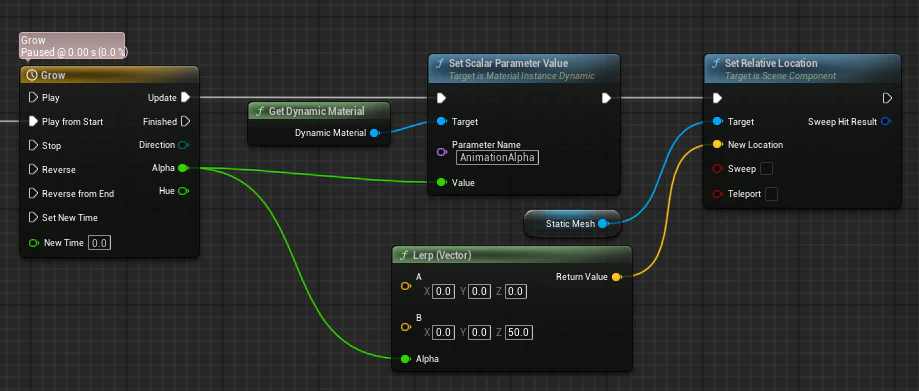Select the Set Relative Location node header
The width and height of the screenshot is (919, 391).
(802, 69)
